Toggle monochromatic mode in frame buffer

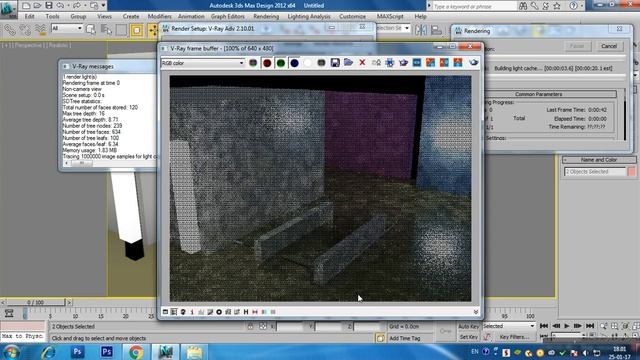click(x=321, y=63)
